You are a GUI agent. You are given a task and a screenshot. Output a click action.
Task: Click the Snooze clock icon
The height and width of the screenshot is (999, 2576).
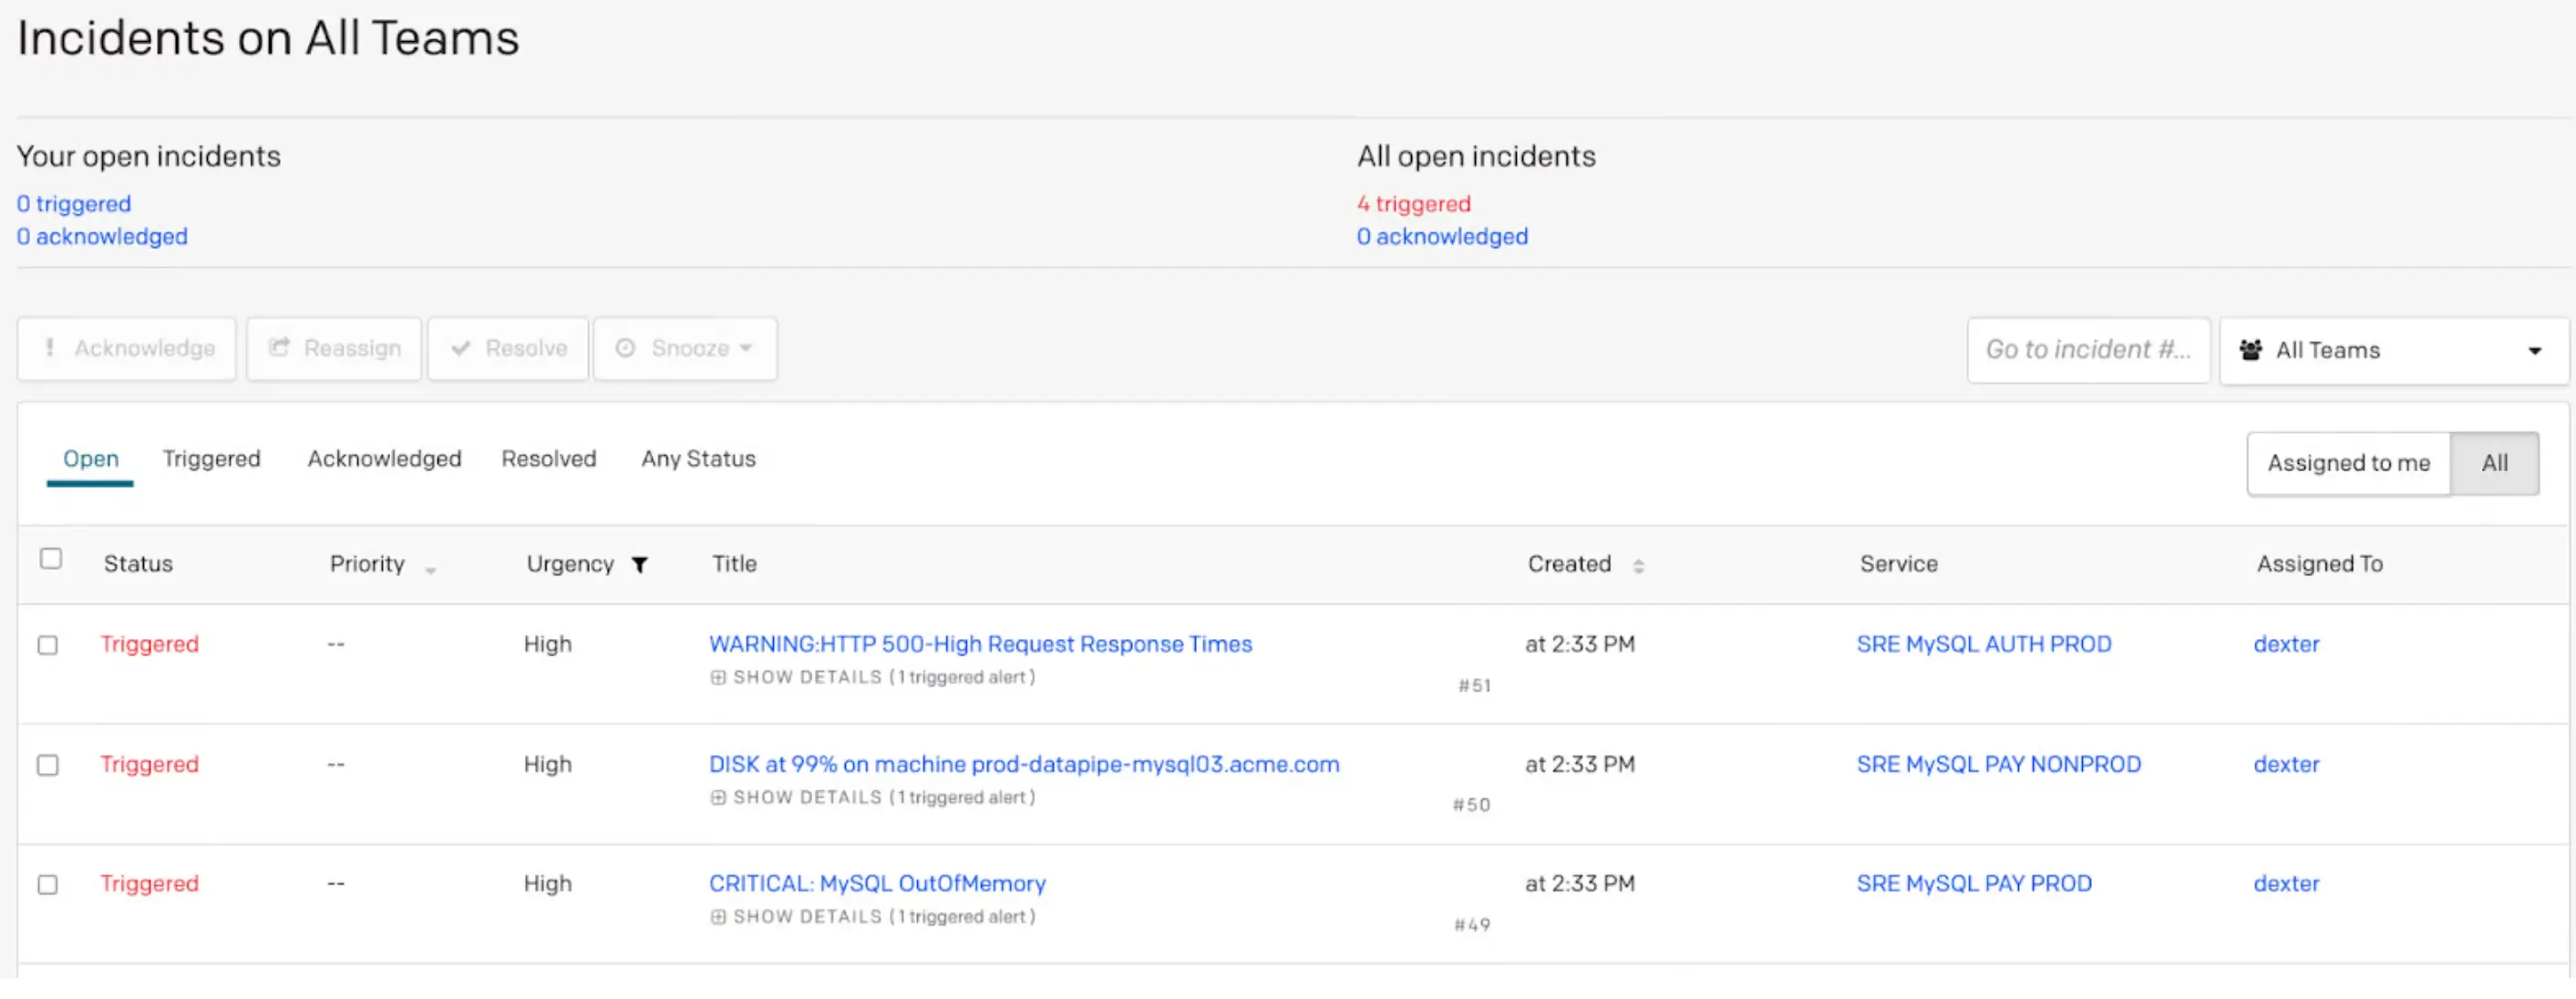[x=625, y=348]
